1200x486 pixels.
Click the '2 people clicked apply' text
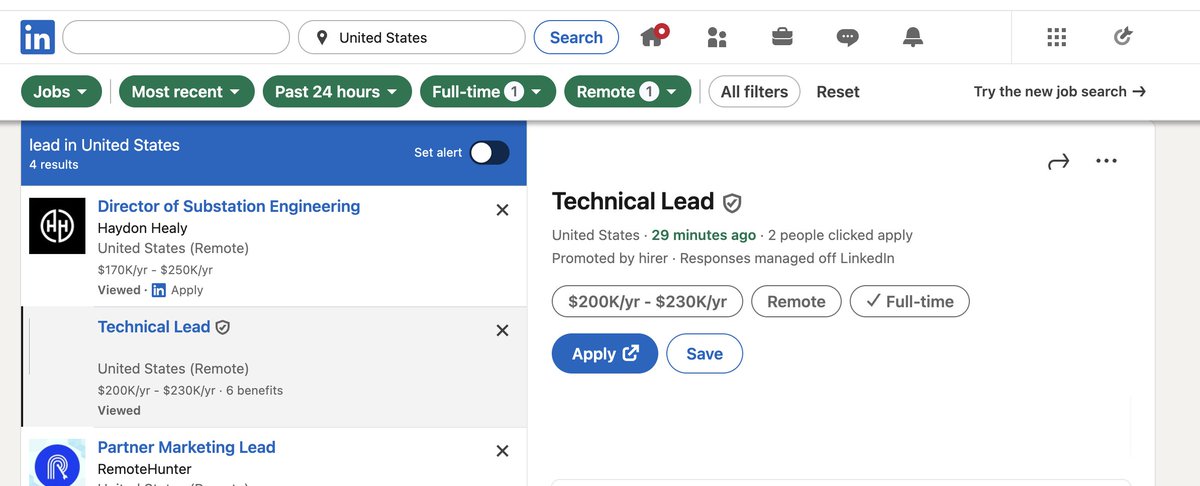click(x=840, y=235)
